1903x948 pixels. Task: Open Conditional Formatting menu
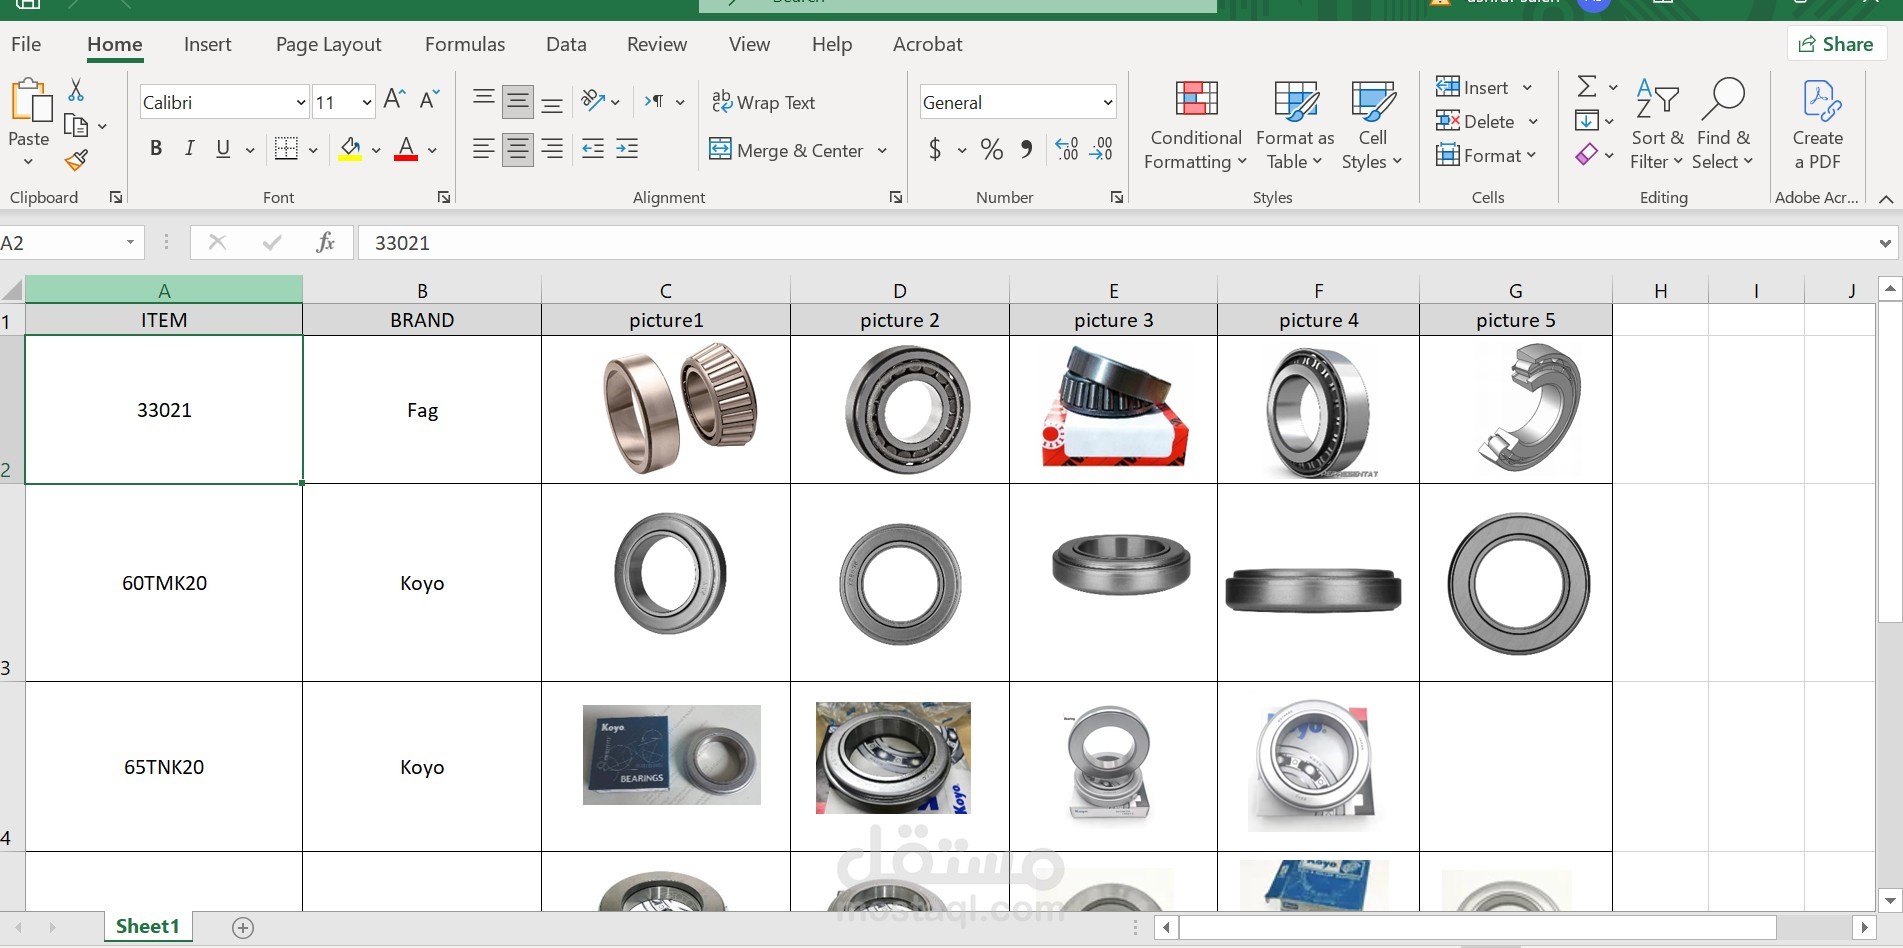(x=1196, y=125)
